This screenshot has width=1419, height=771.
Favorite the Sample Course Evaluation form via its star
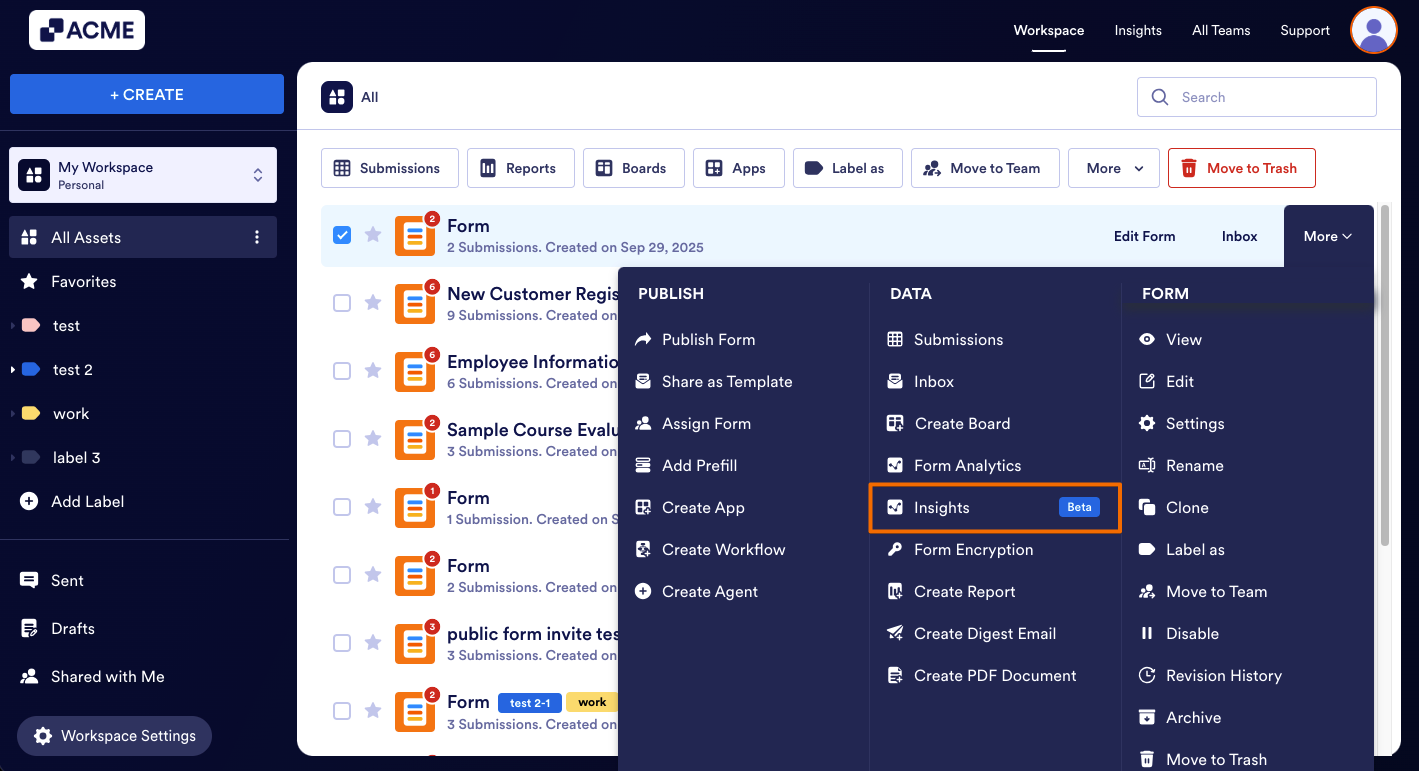click(x=373, y=438)
